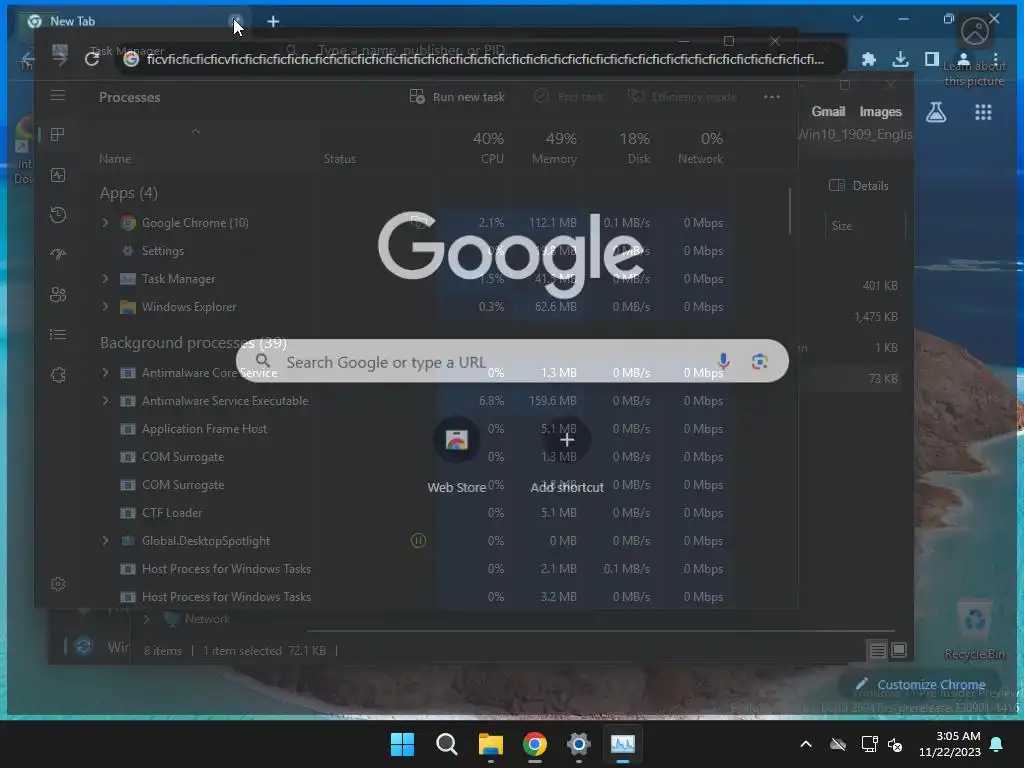Select Application Frame Host process row
Viewport: 1024px width, 768px height.
pos(415,429)
